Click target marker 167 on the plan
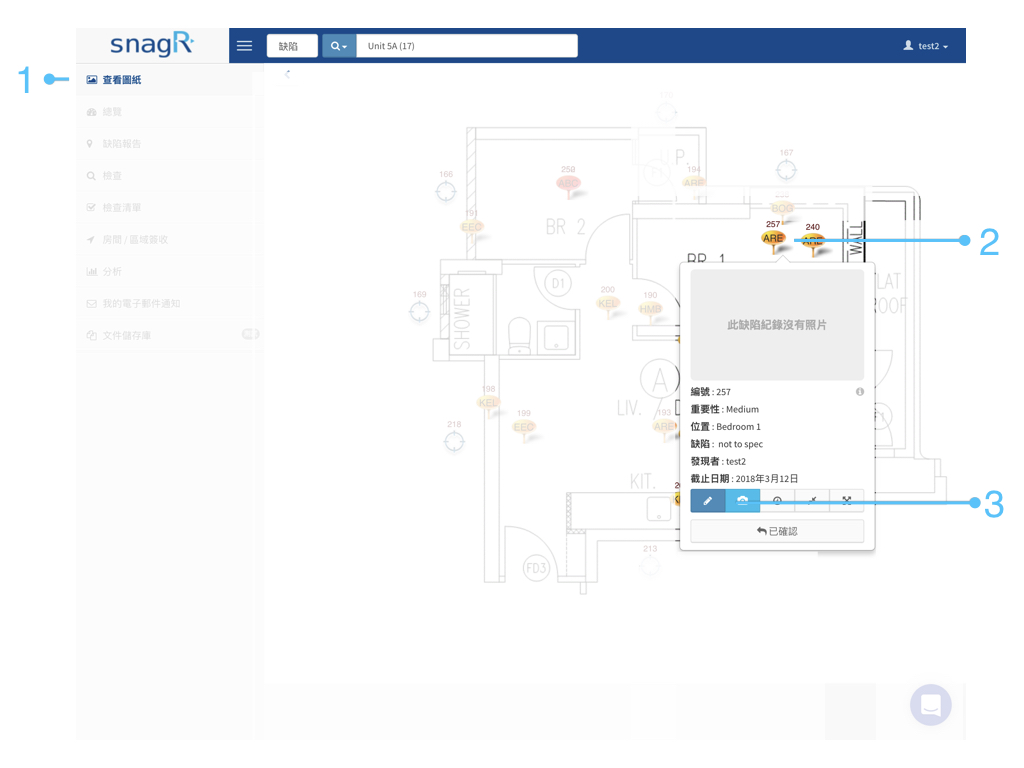Screen dimensions: 1024x768 tap(786, 170)
